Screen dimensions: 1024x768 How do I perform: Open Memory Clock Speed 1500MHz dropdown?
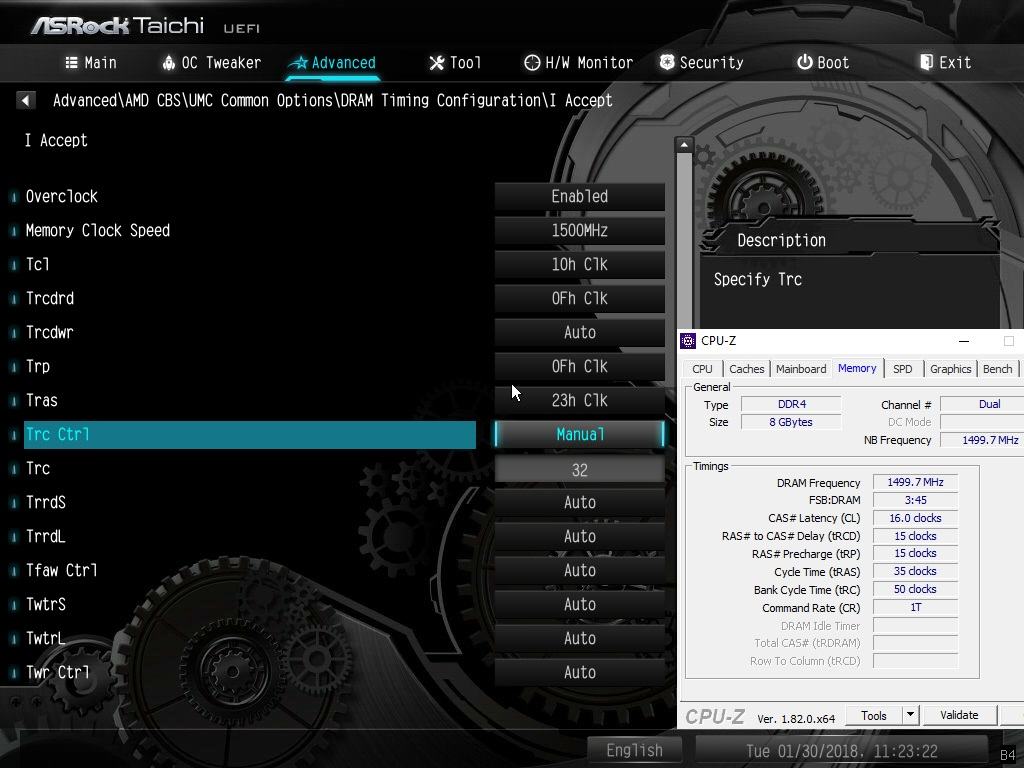pyautogui.click(x=580, y=231)
